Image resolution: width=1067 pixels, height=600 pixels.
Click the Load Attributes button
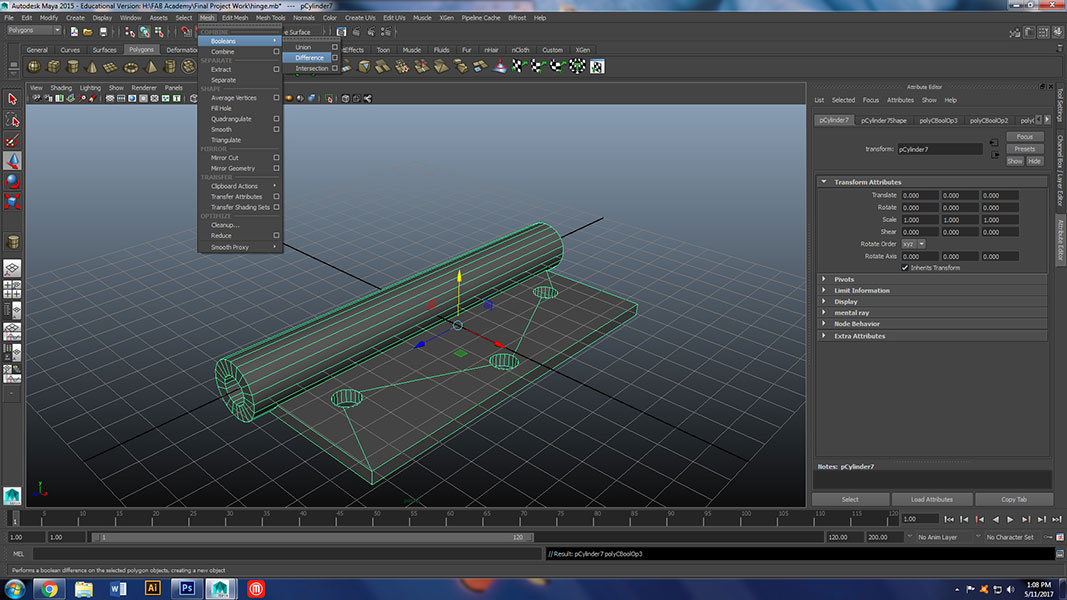[x=932, y=499]
